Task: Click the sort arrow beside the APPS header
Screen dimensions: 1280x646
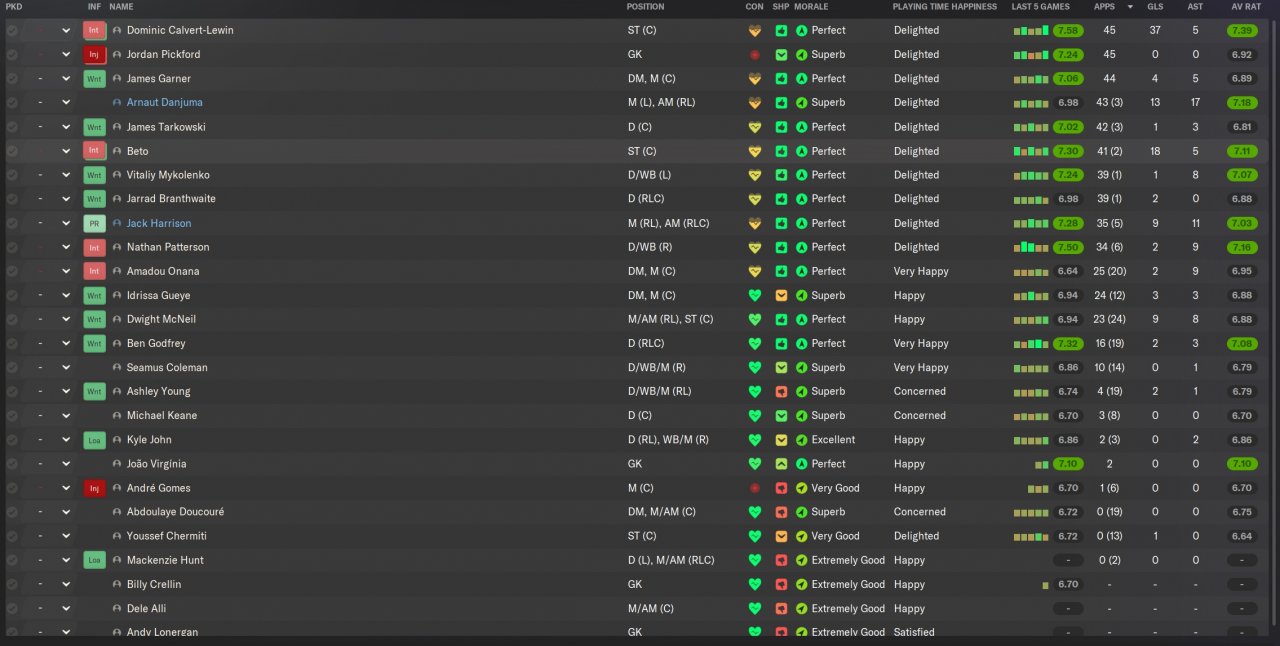Action: (x=1130, y=6)
